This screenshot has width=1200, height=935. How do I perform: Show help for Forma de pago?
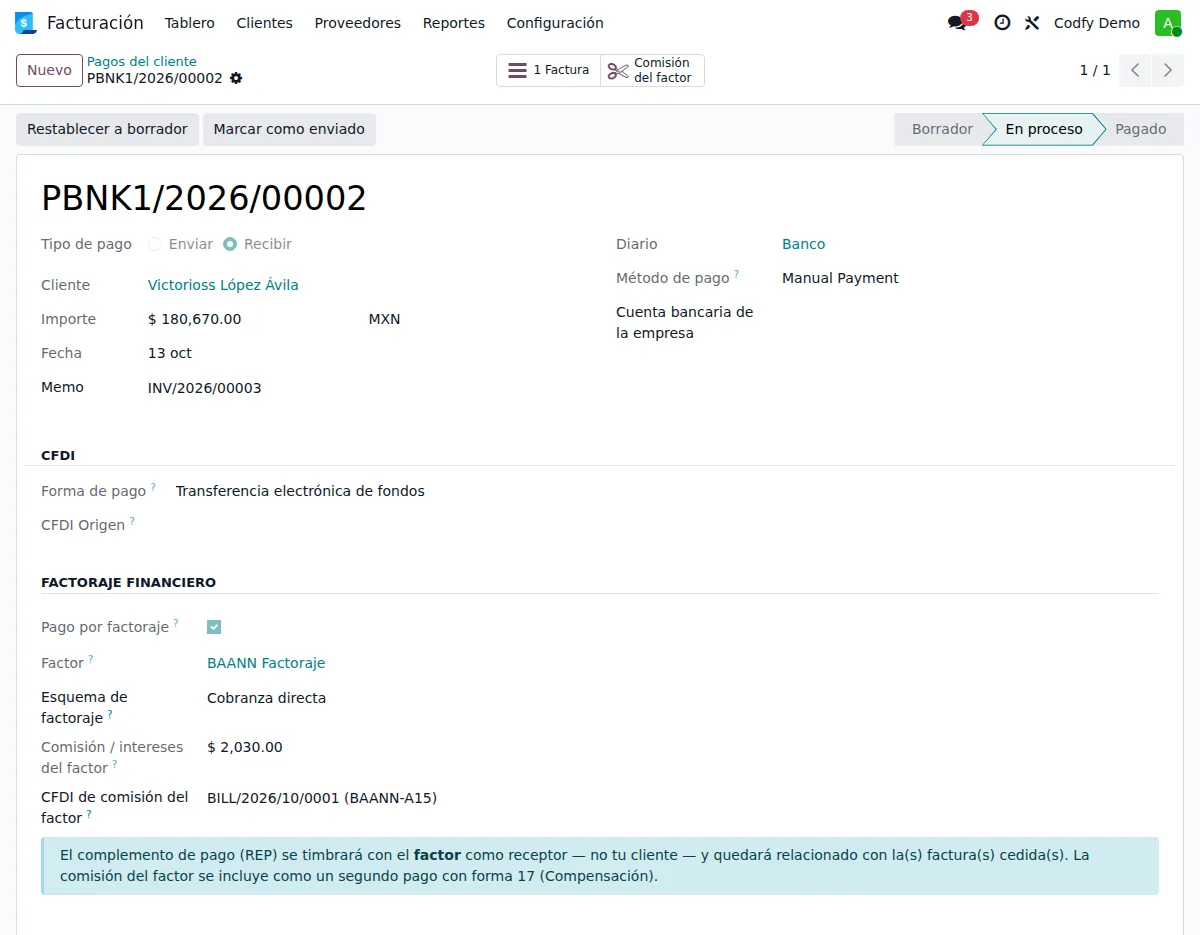coord(153,486)
